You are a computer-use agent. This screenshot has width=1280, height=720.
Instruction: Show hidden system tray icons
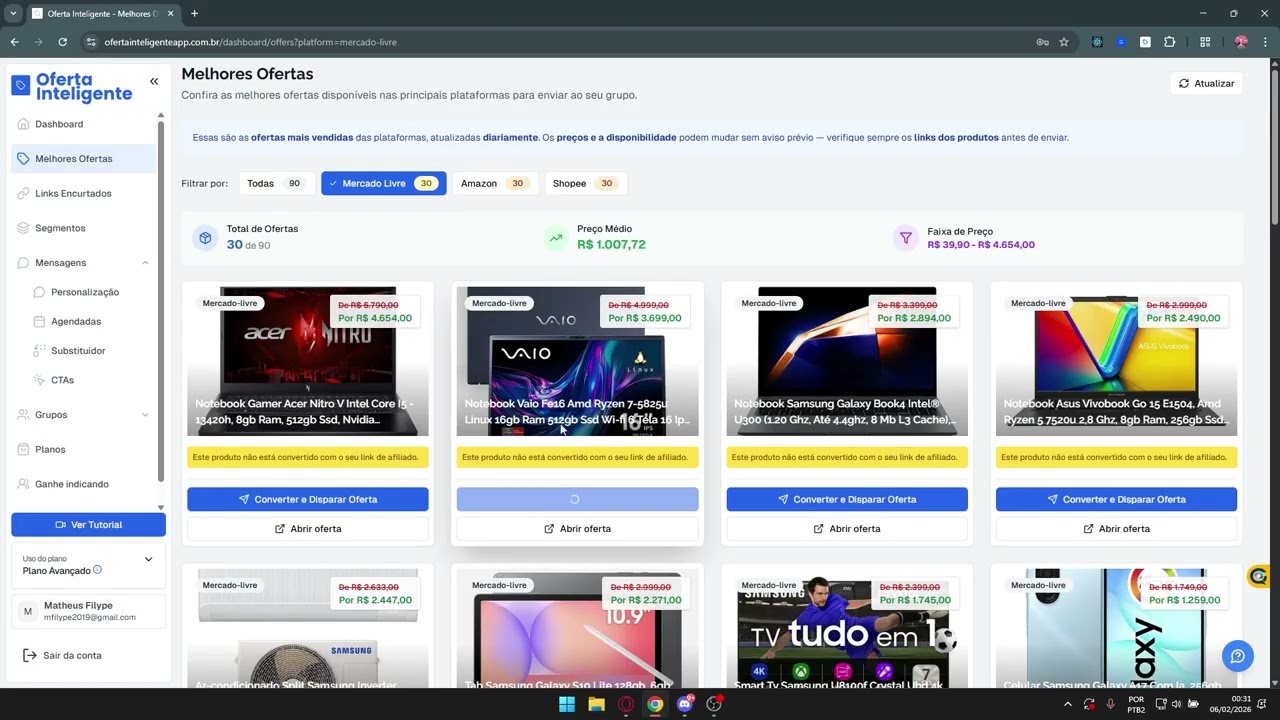coord(1067,704)
